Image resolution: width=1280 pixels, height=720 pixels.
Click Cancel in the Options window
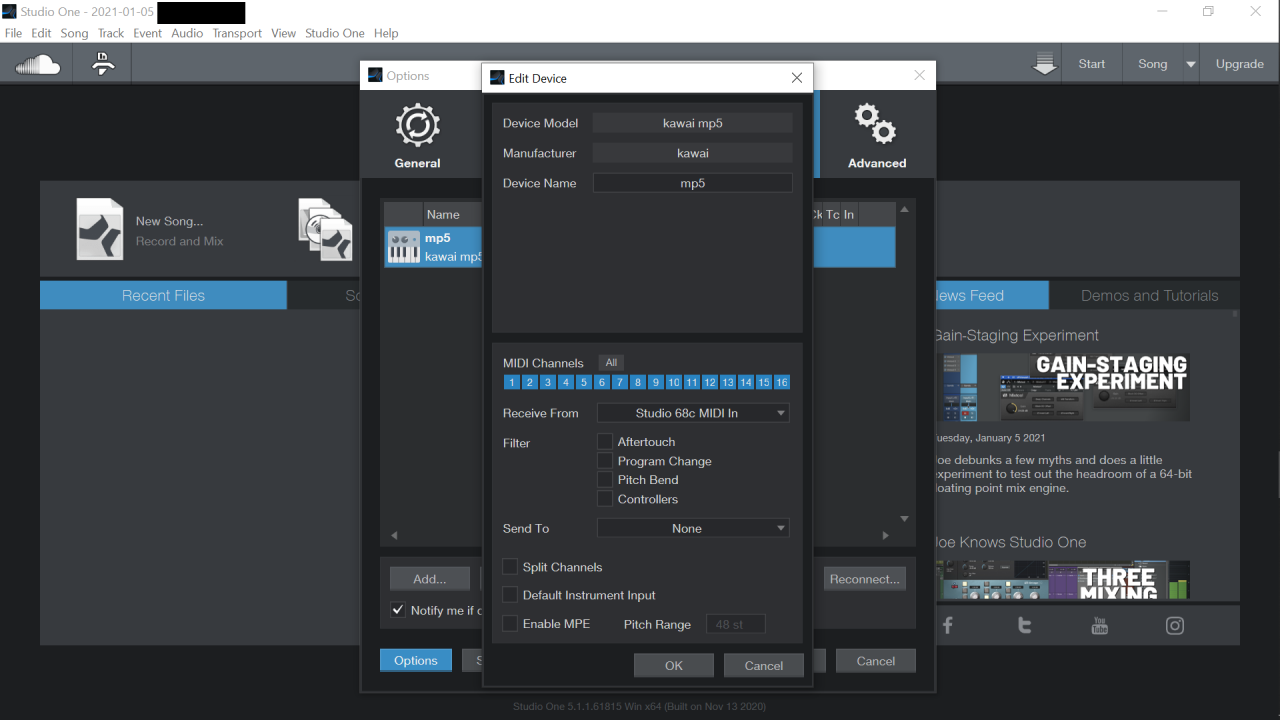pos(876,661)
